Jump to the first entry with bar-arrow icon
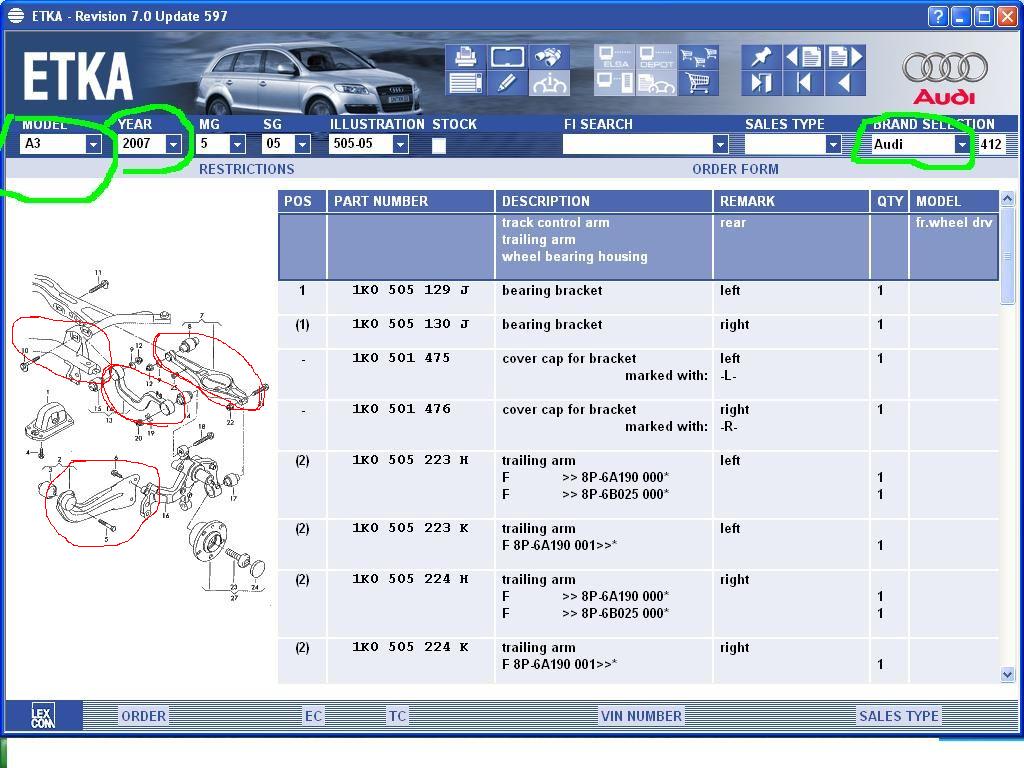 pos(803,84)
